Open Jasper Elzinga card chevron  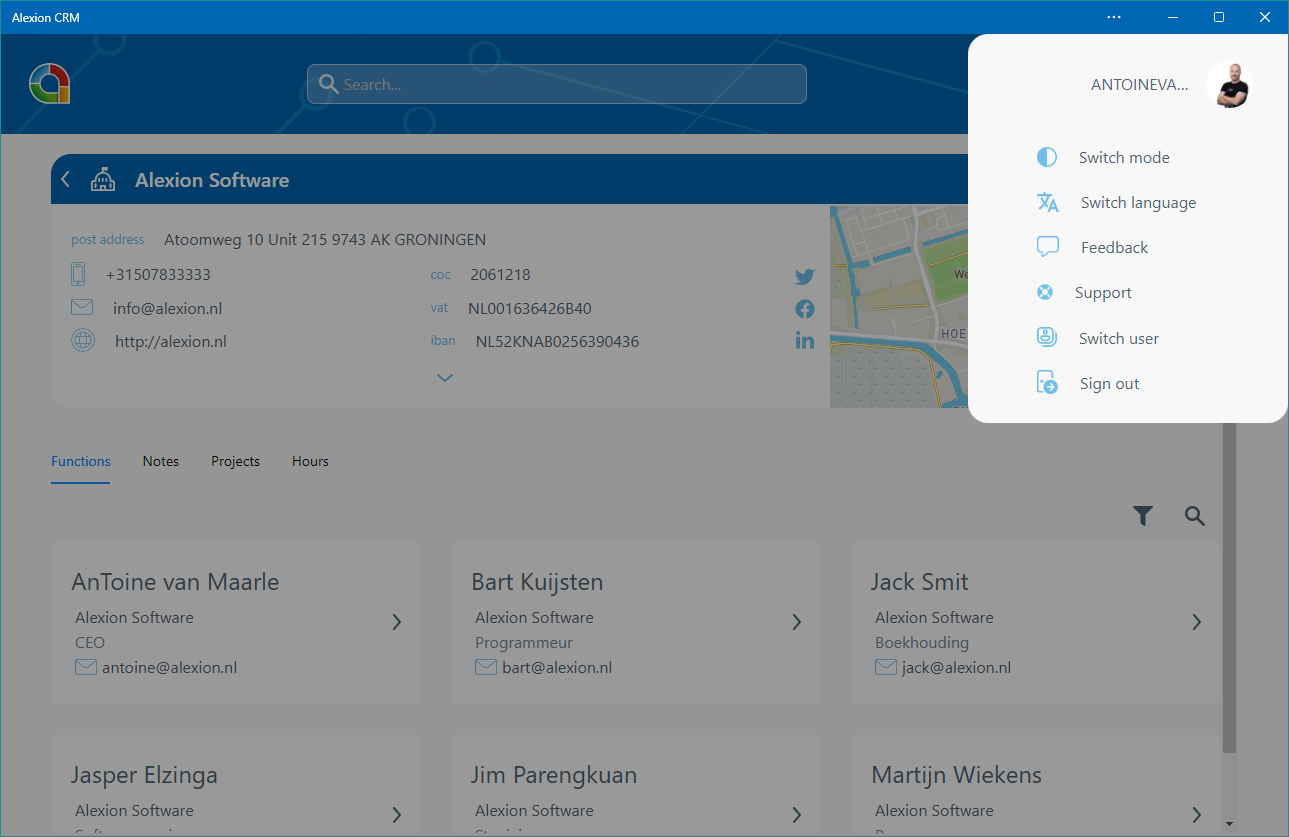click(x=397, y=815)
